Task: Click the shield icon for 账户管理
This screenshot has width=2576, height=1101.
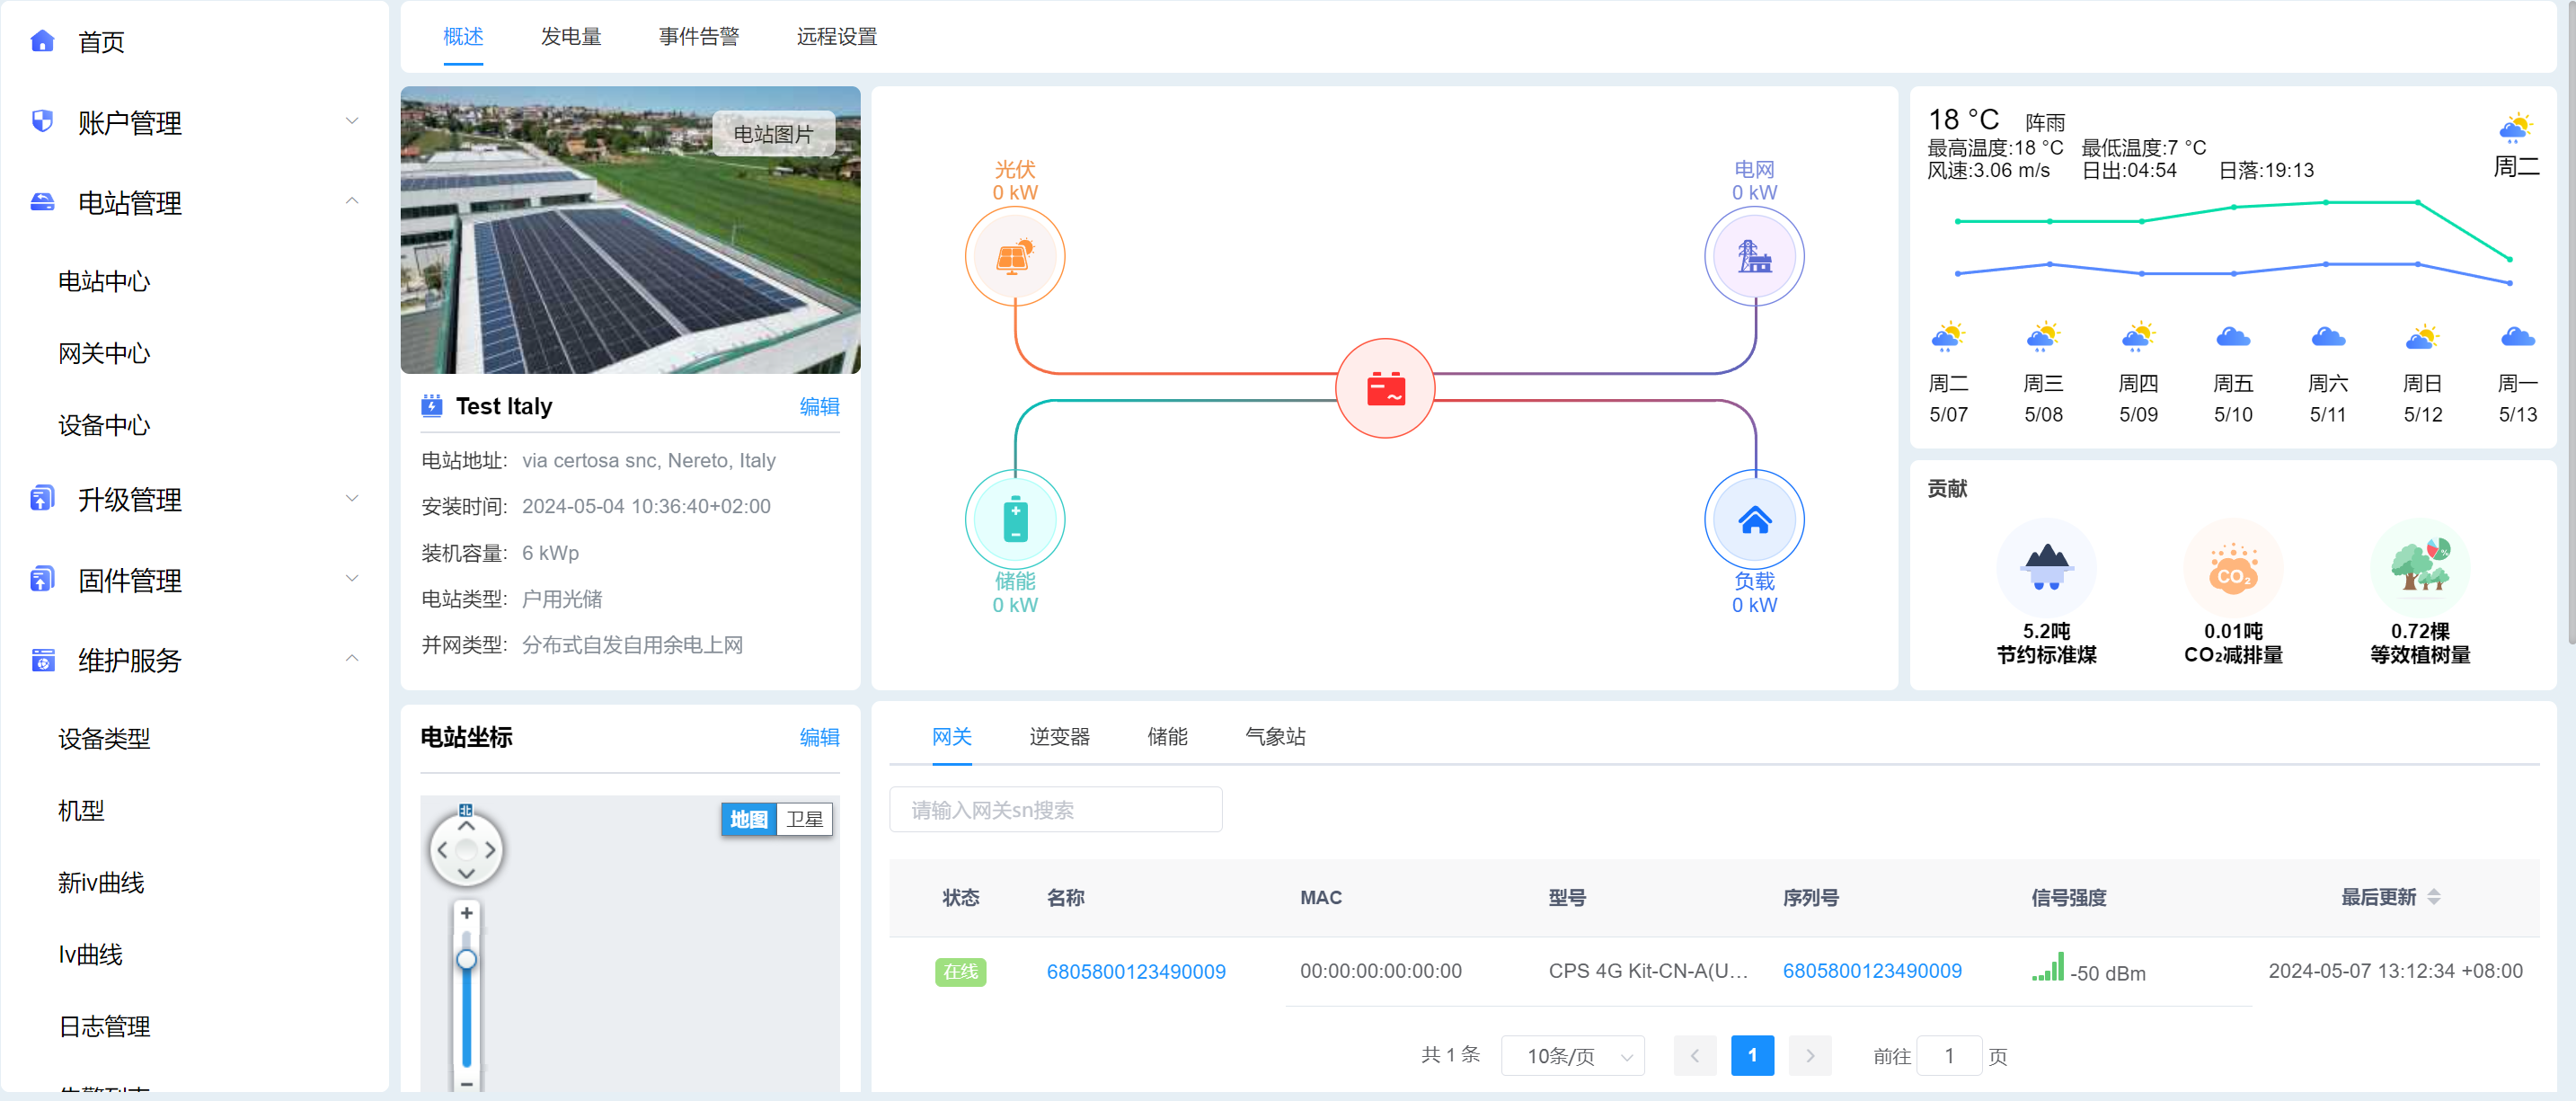Action: pos(42,121)
